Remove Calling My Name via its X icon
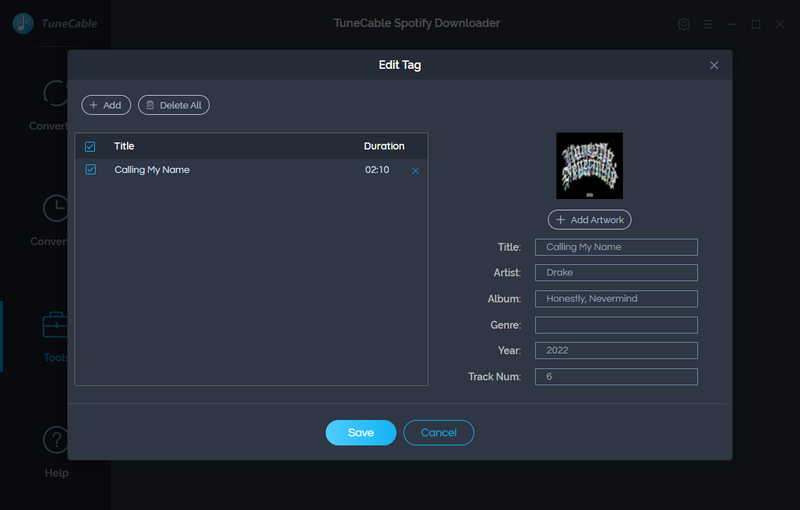 (x=415, y=171)
